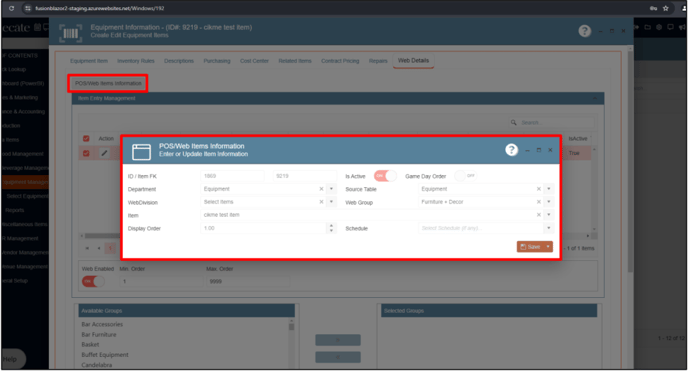Open help in POS/Web Items Information dialog

511,150
